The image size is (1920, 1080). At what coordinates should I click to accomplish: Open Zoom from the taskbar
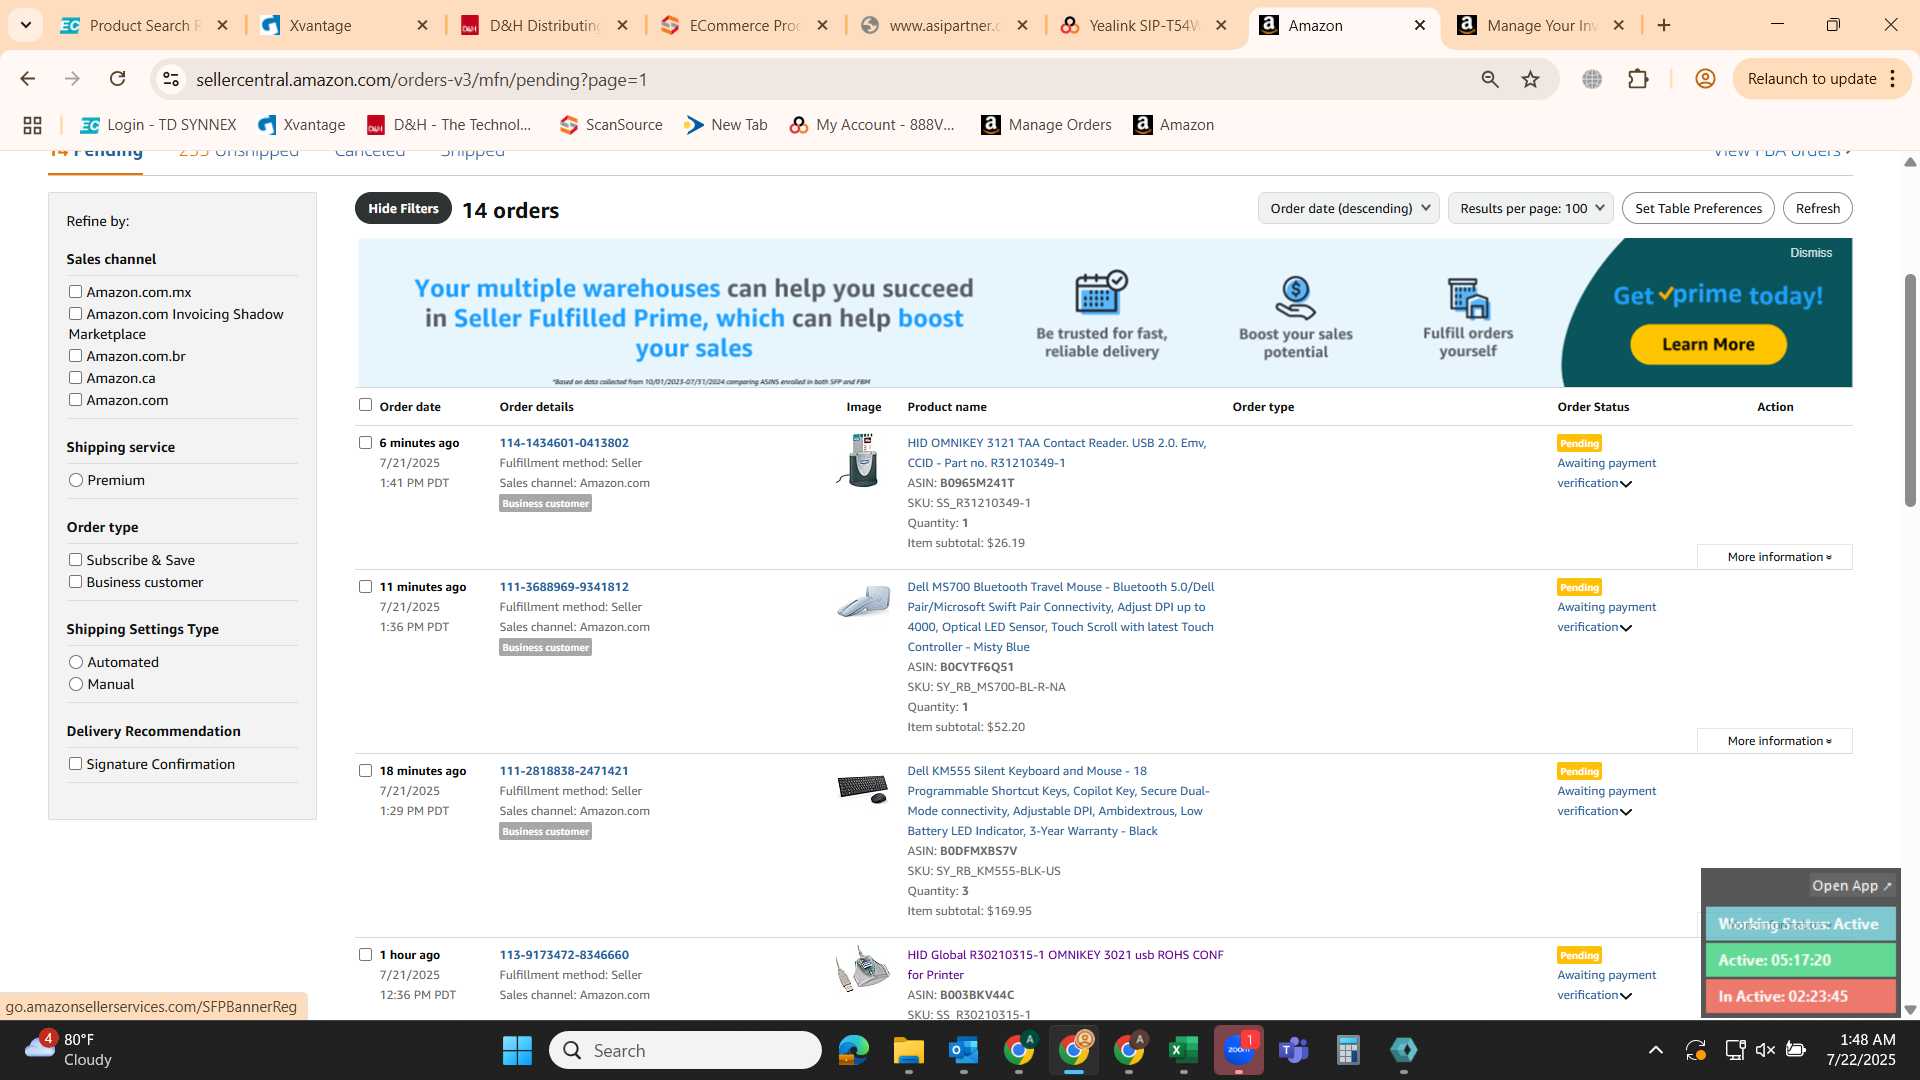click(1238, 1050)
